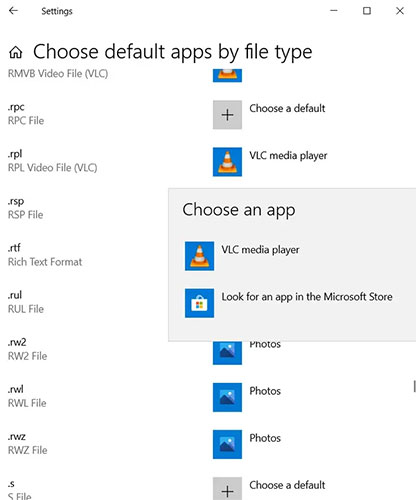Screen dimensions: 416x500
Task: Click the plus icon for .rpc file
Action: [227, 115]
